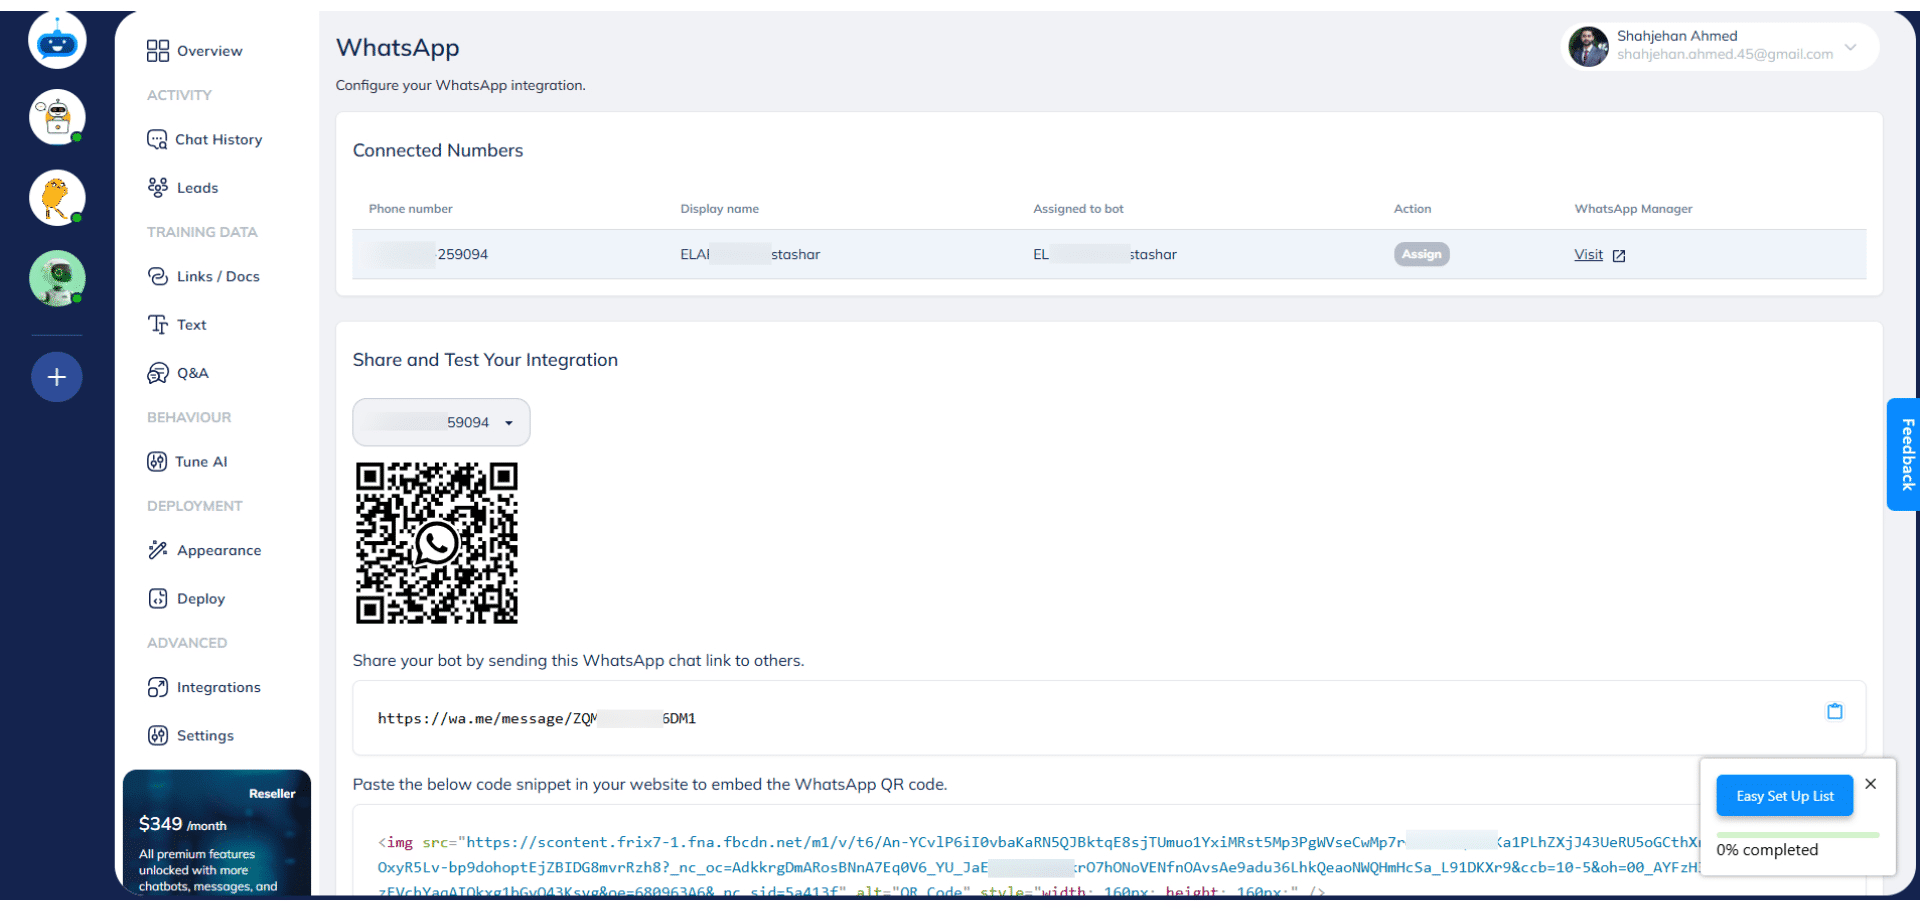Viewport: 1920px width, 911px height.
Task: Copy the WhatsApp link via clipboard icon
Action: pos(1835,711)
